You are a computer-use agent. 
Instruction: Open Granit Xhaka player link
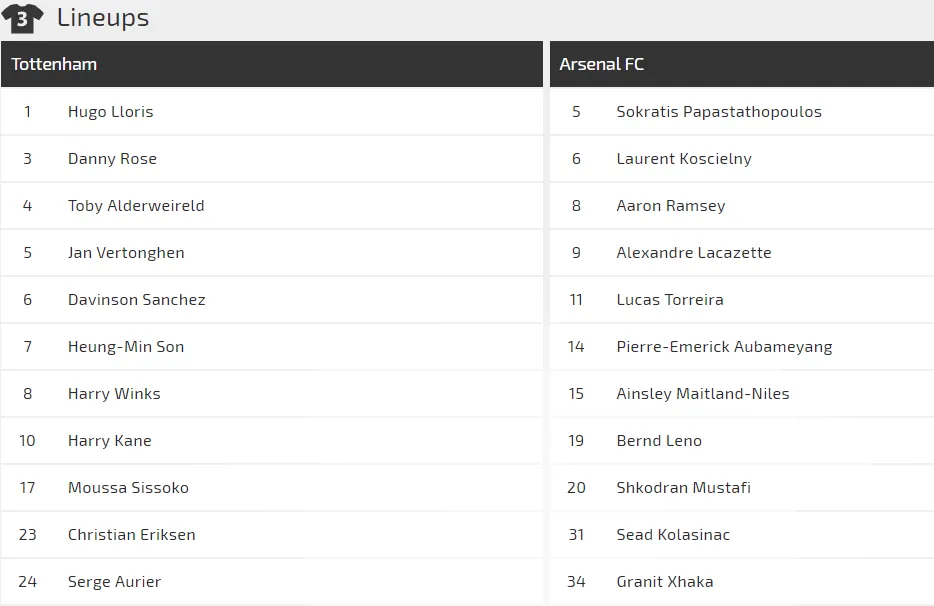[x=664, y=582]
